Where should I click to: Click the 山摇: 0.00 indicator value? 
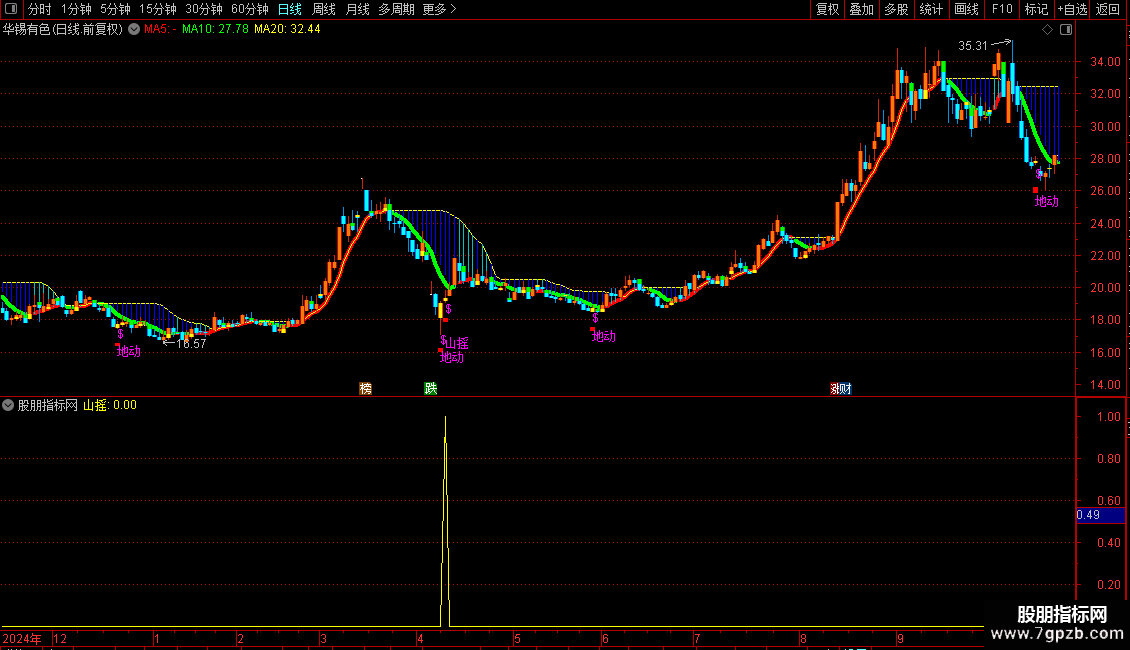[110, 405]
